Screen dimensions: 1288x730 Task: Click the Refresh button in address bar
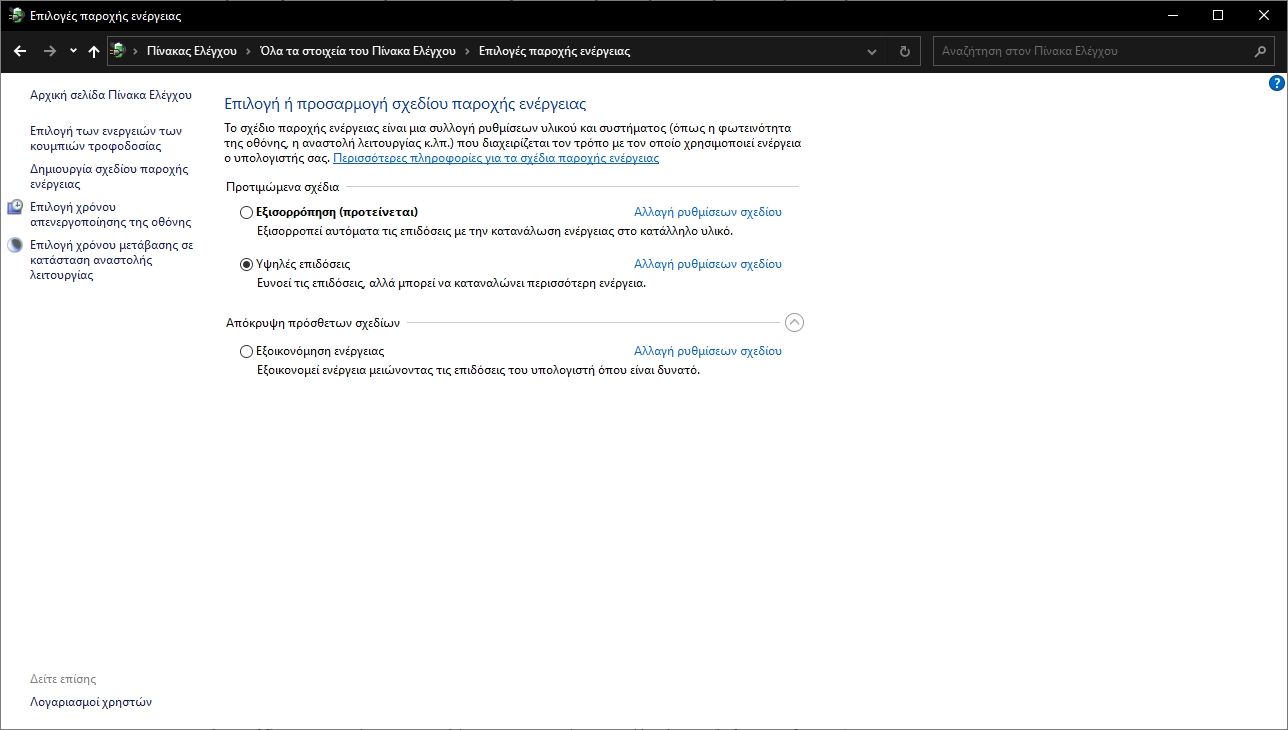904,51
